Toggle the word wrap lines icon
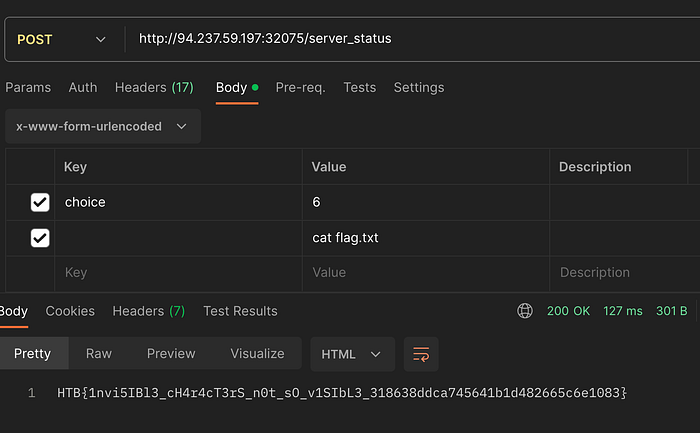Viewport: 700px width, 433px height. click(421, 354)
